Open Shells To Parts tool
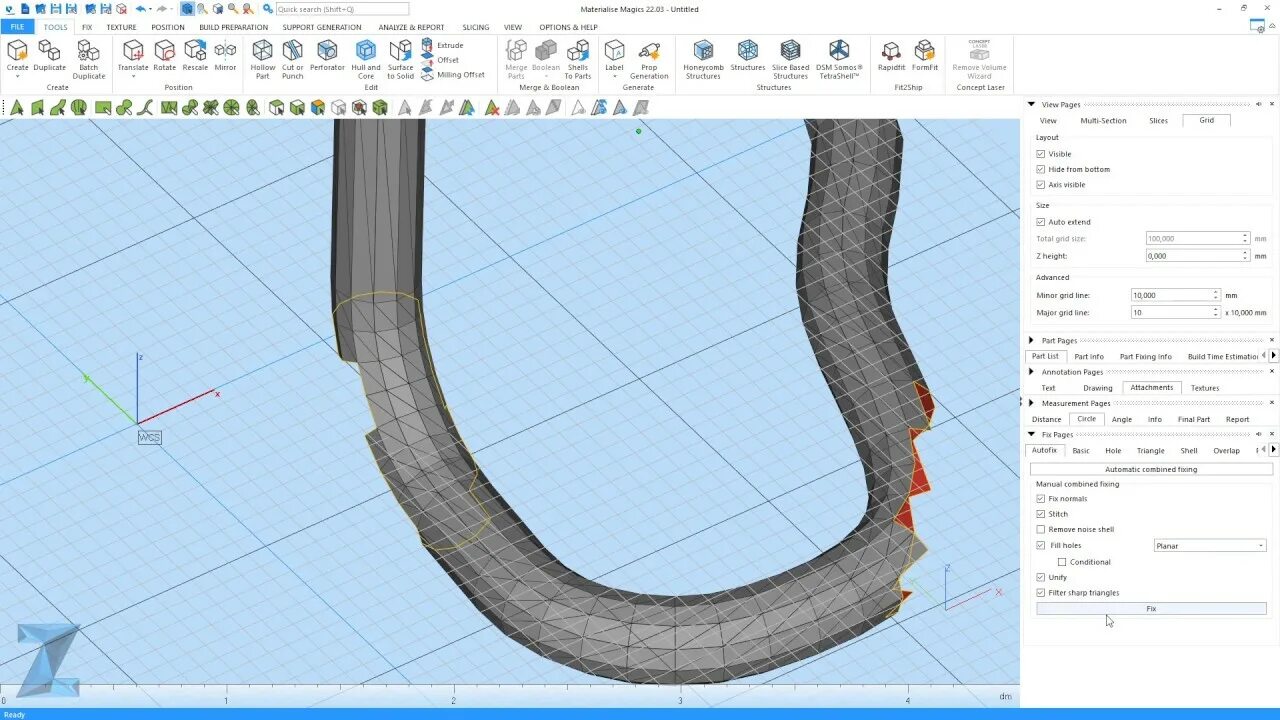The width and height of the screenshot is (1280, 720). (x=577, y=59)
